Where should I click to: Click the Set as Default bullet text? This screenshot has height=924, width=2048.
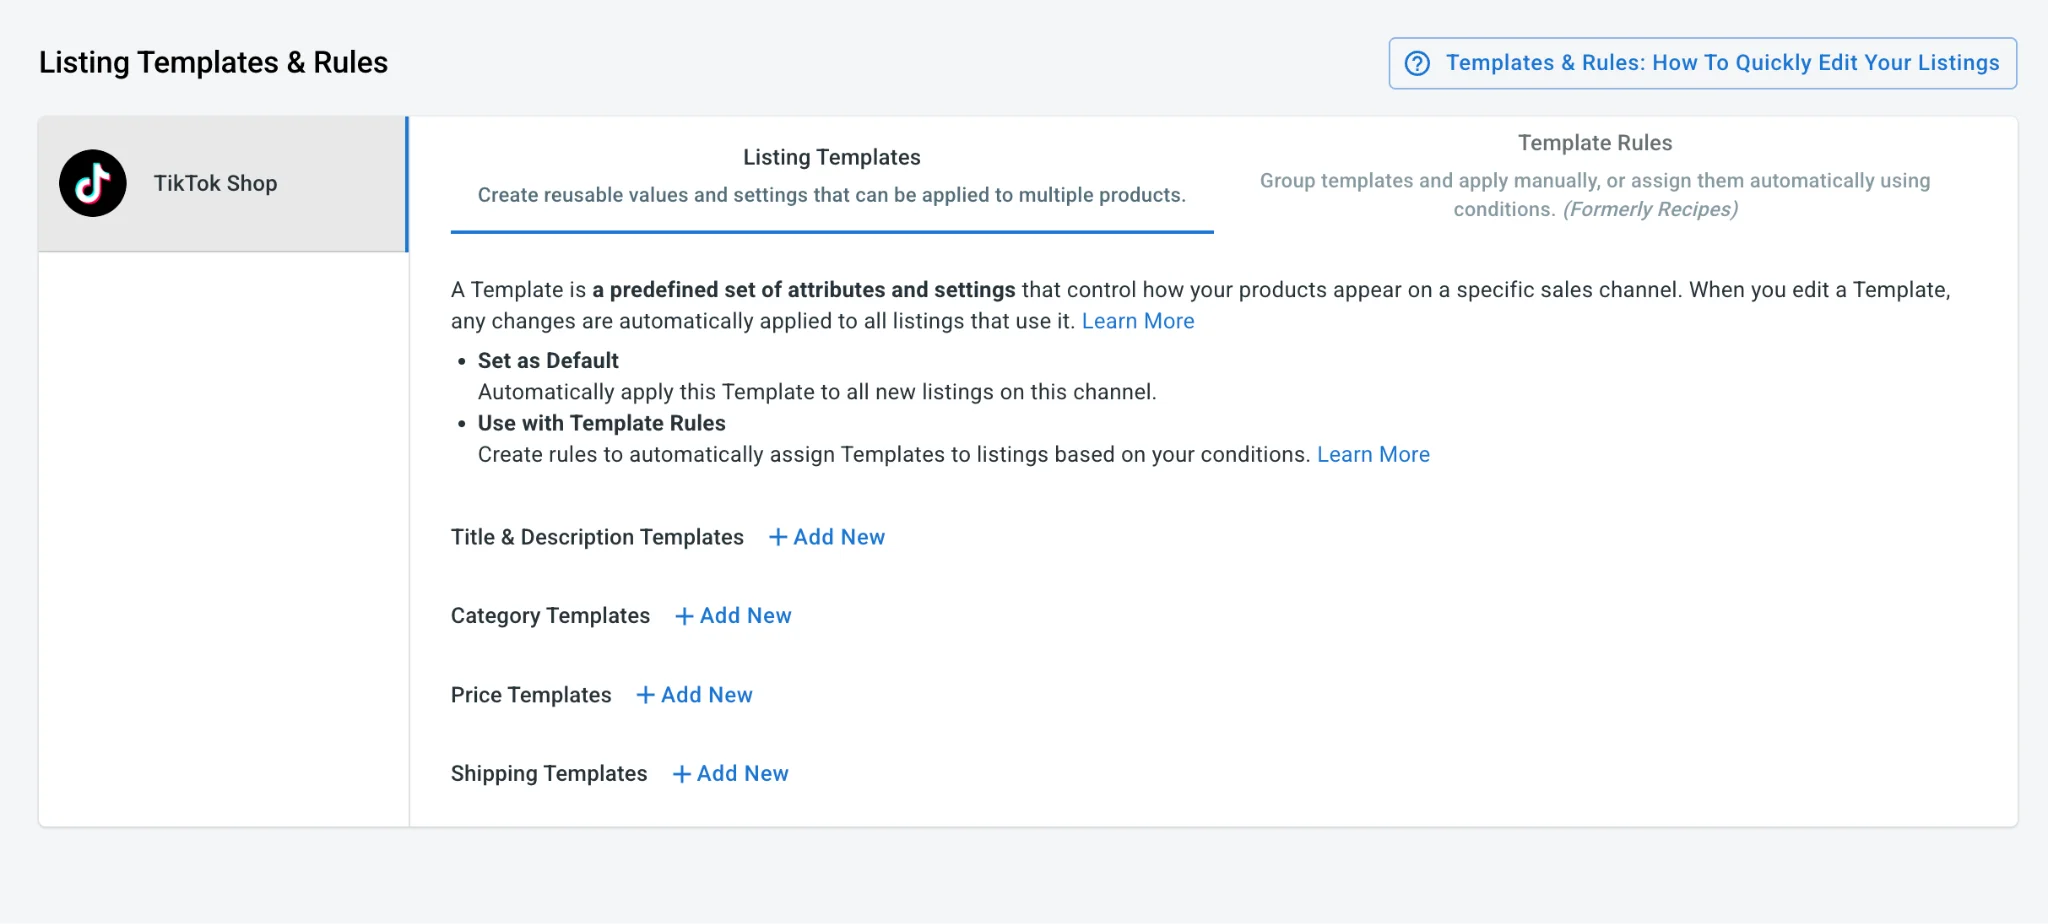point(548,360)
